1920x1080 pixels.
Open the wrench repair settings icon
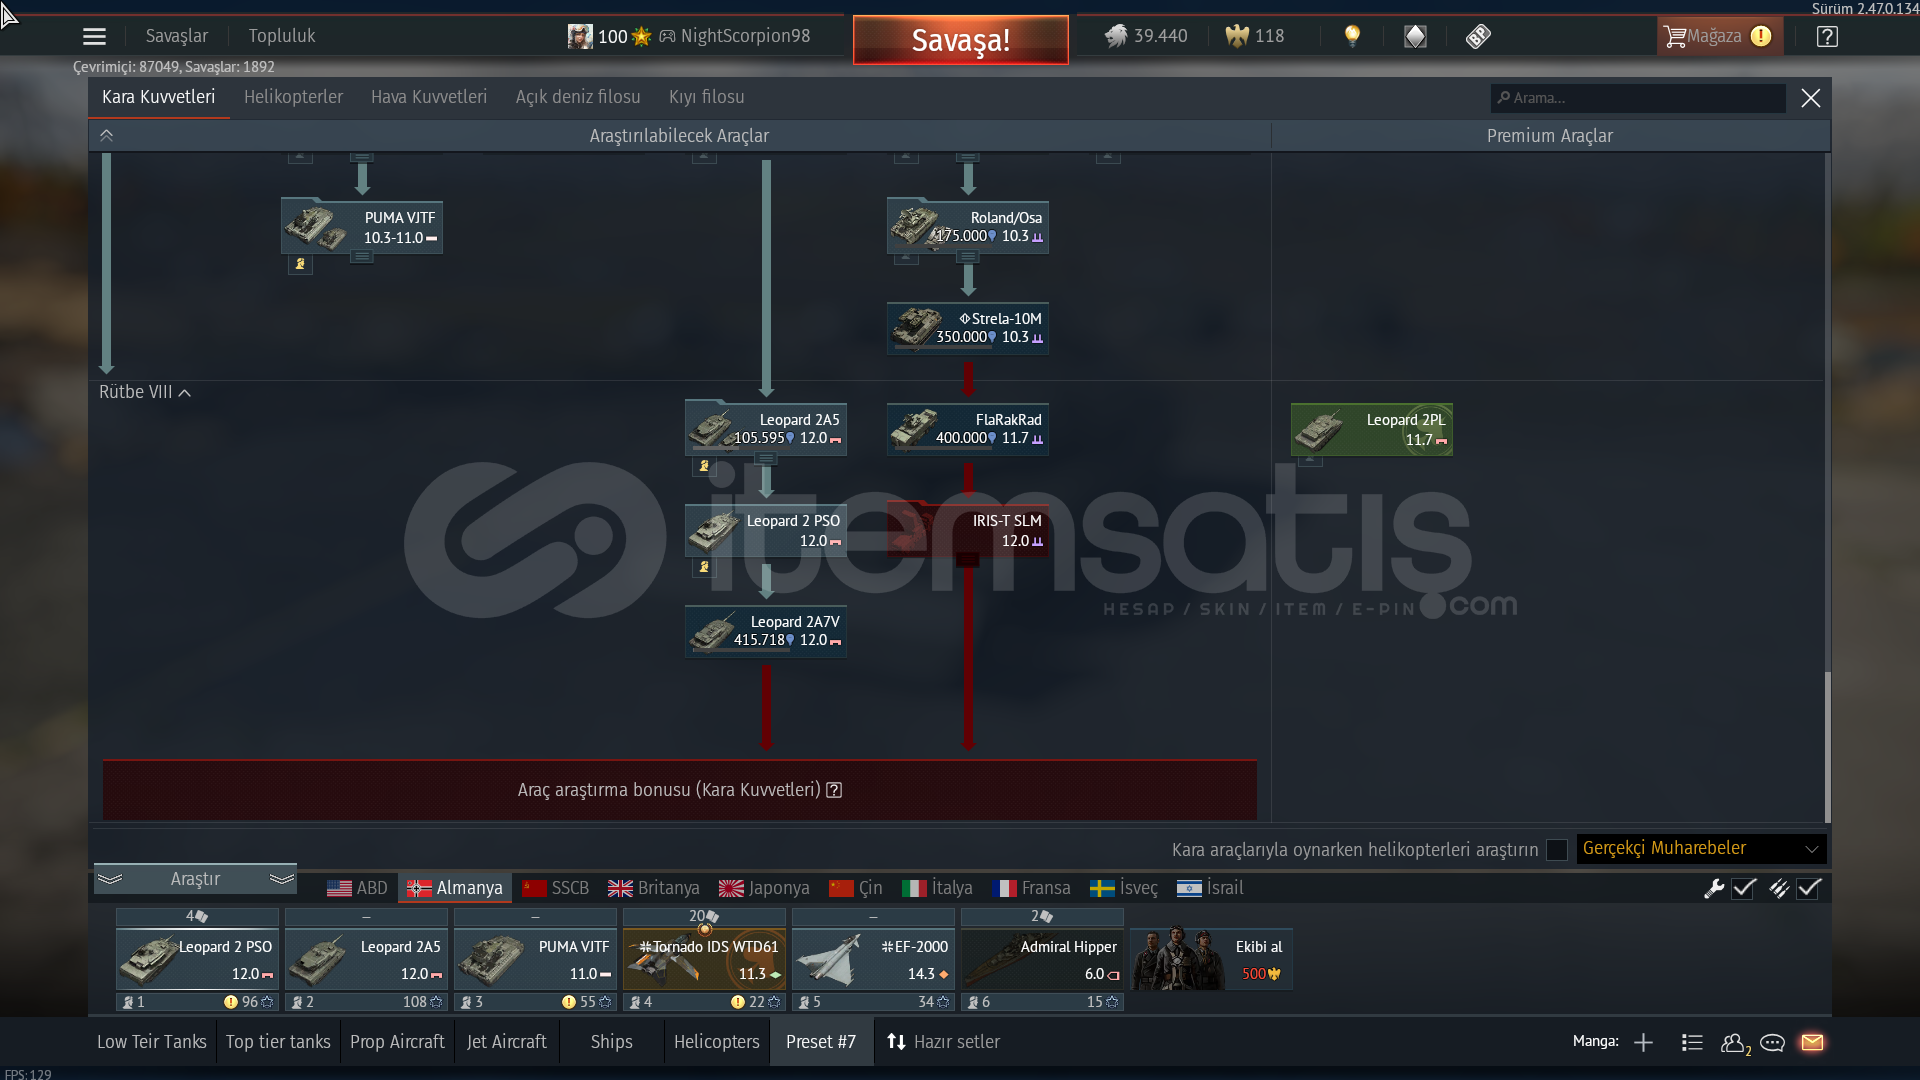(x=1714, y=888)
